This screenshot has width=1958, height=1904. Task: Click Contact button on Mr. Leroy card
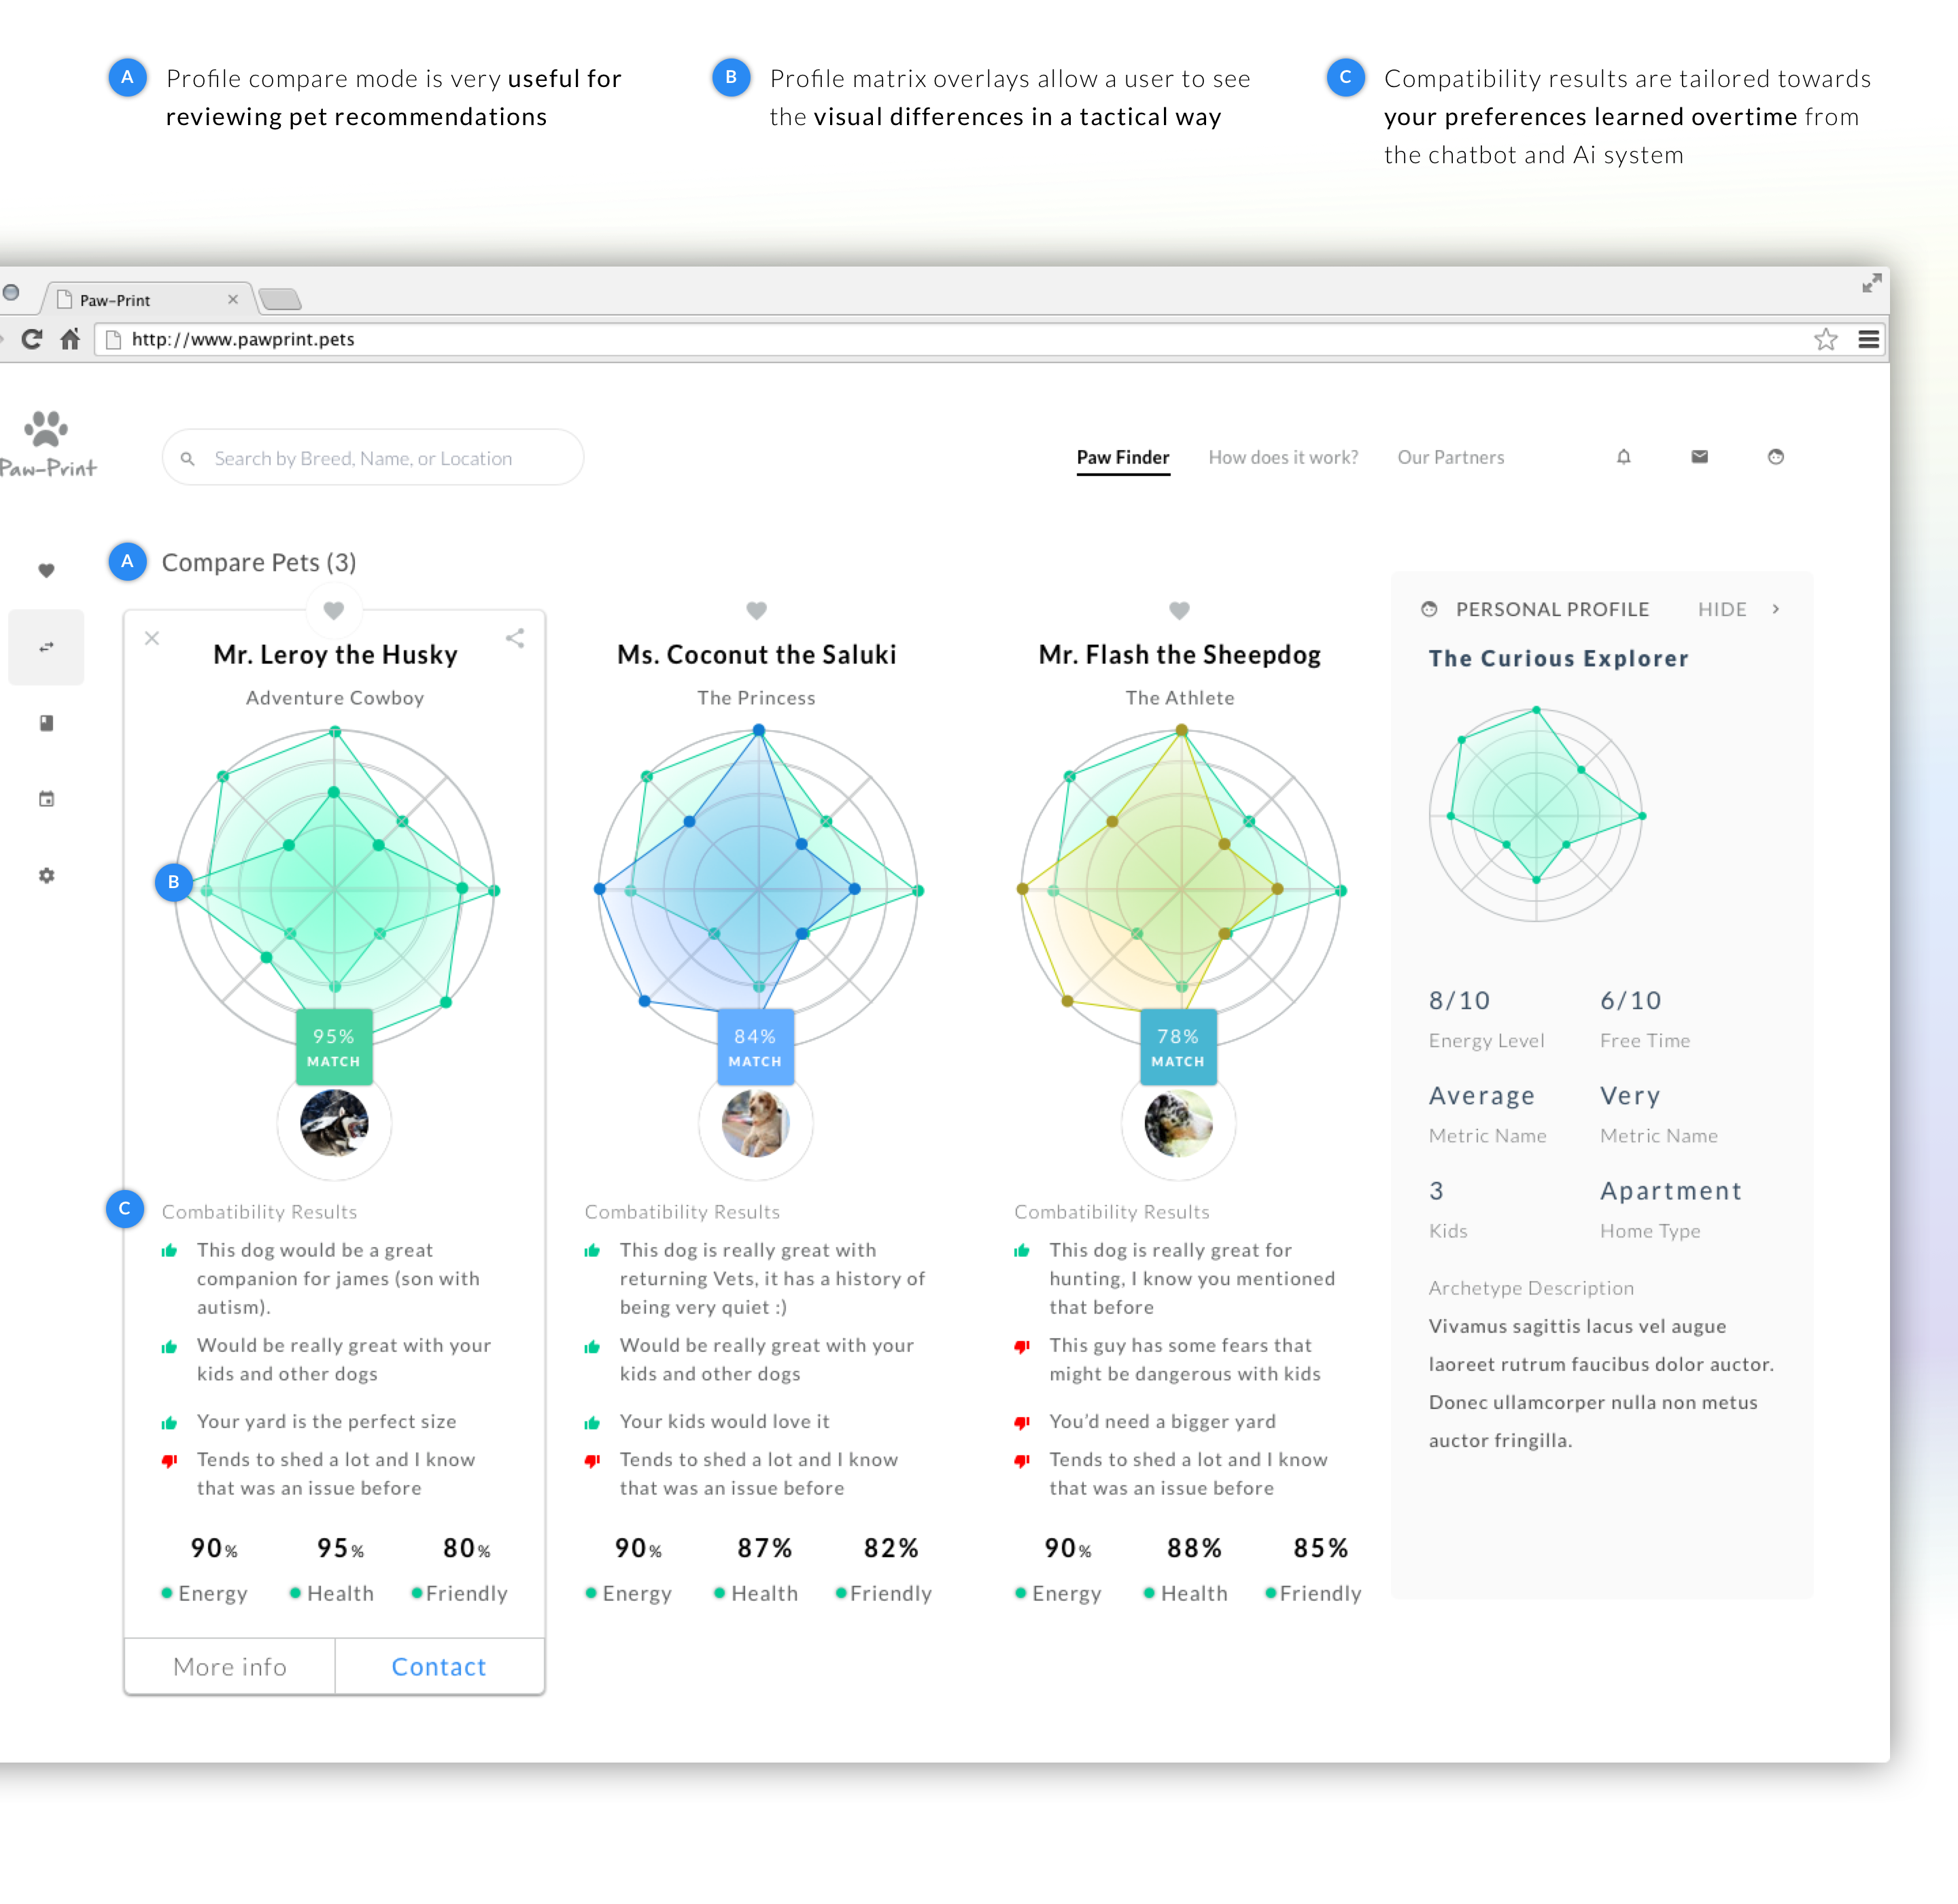439,1665
